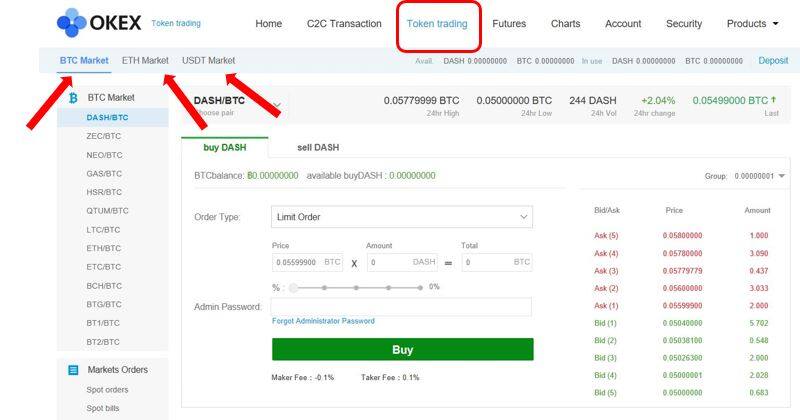Viewport: 800px width, 420px height.
Task: Select the buy DASH tab
Action: (x=224, y=147)
